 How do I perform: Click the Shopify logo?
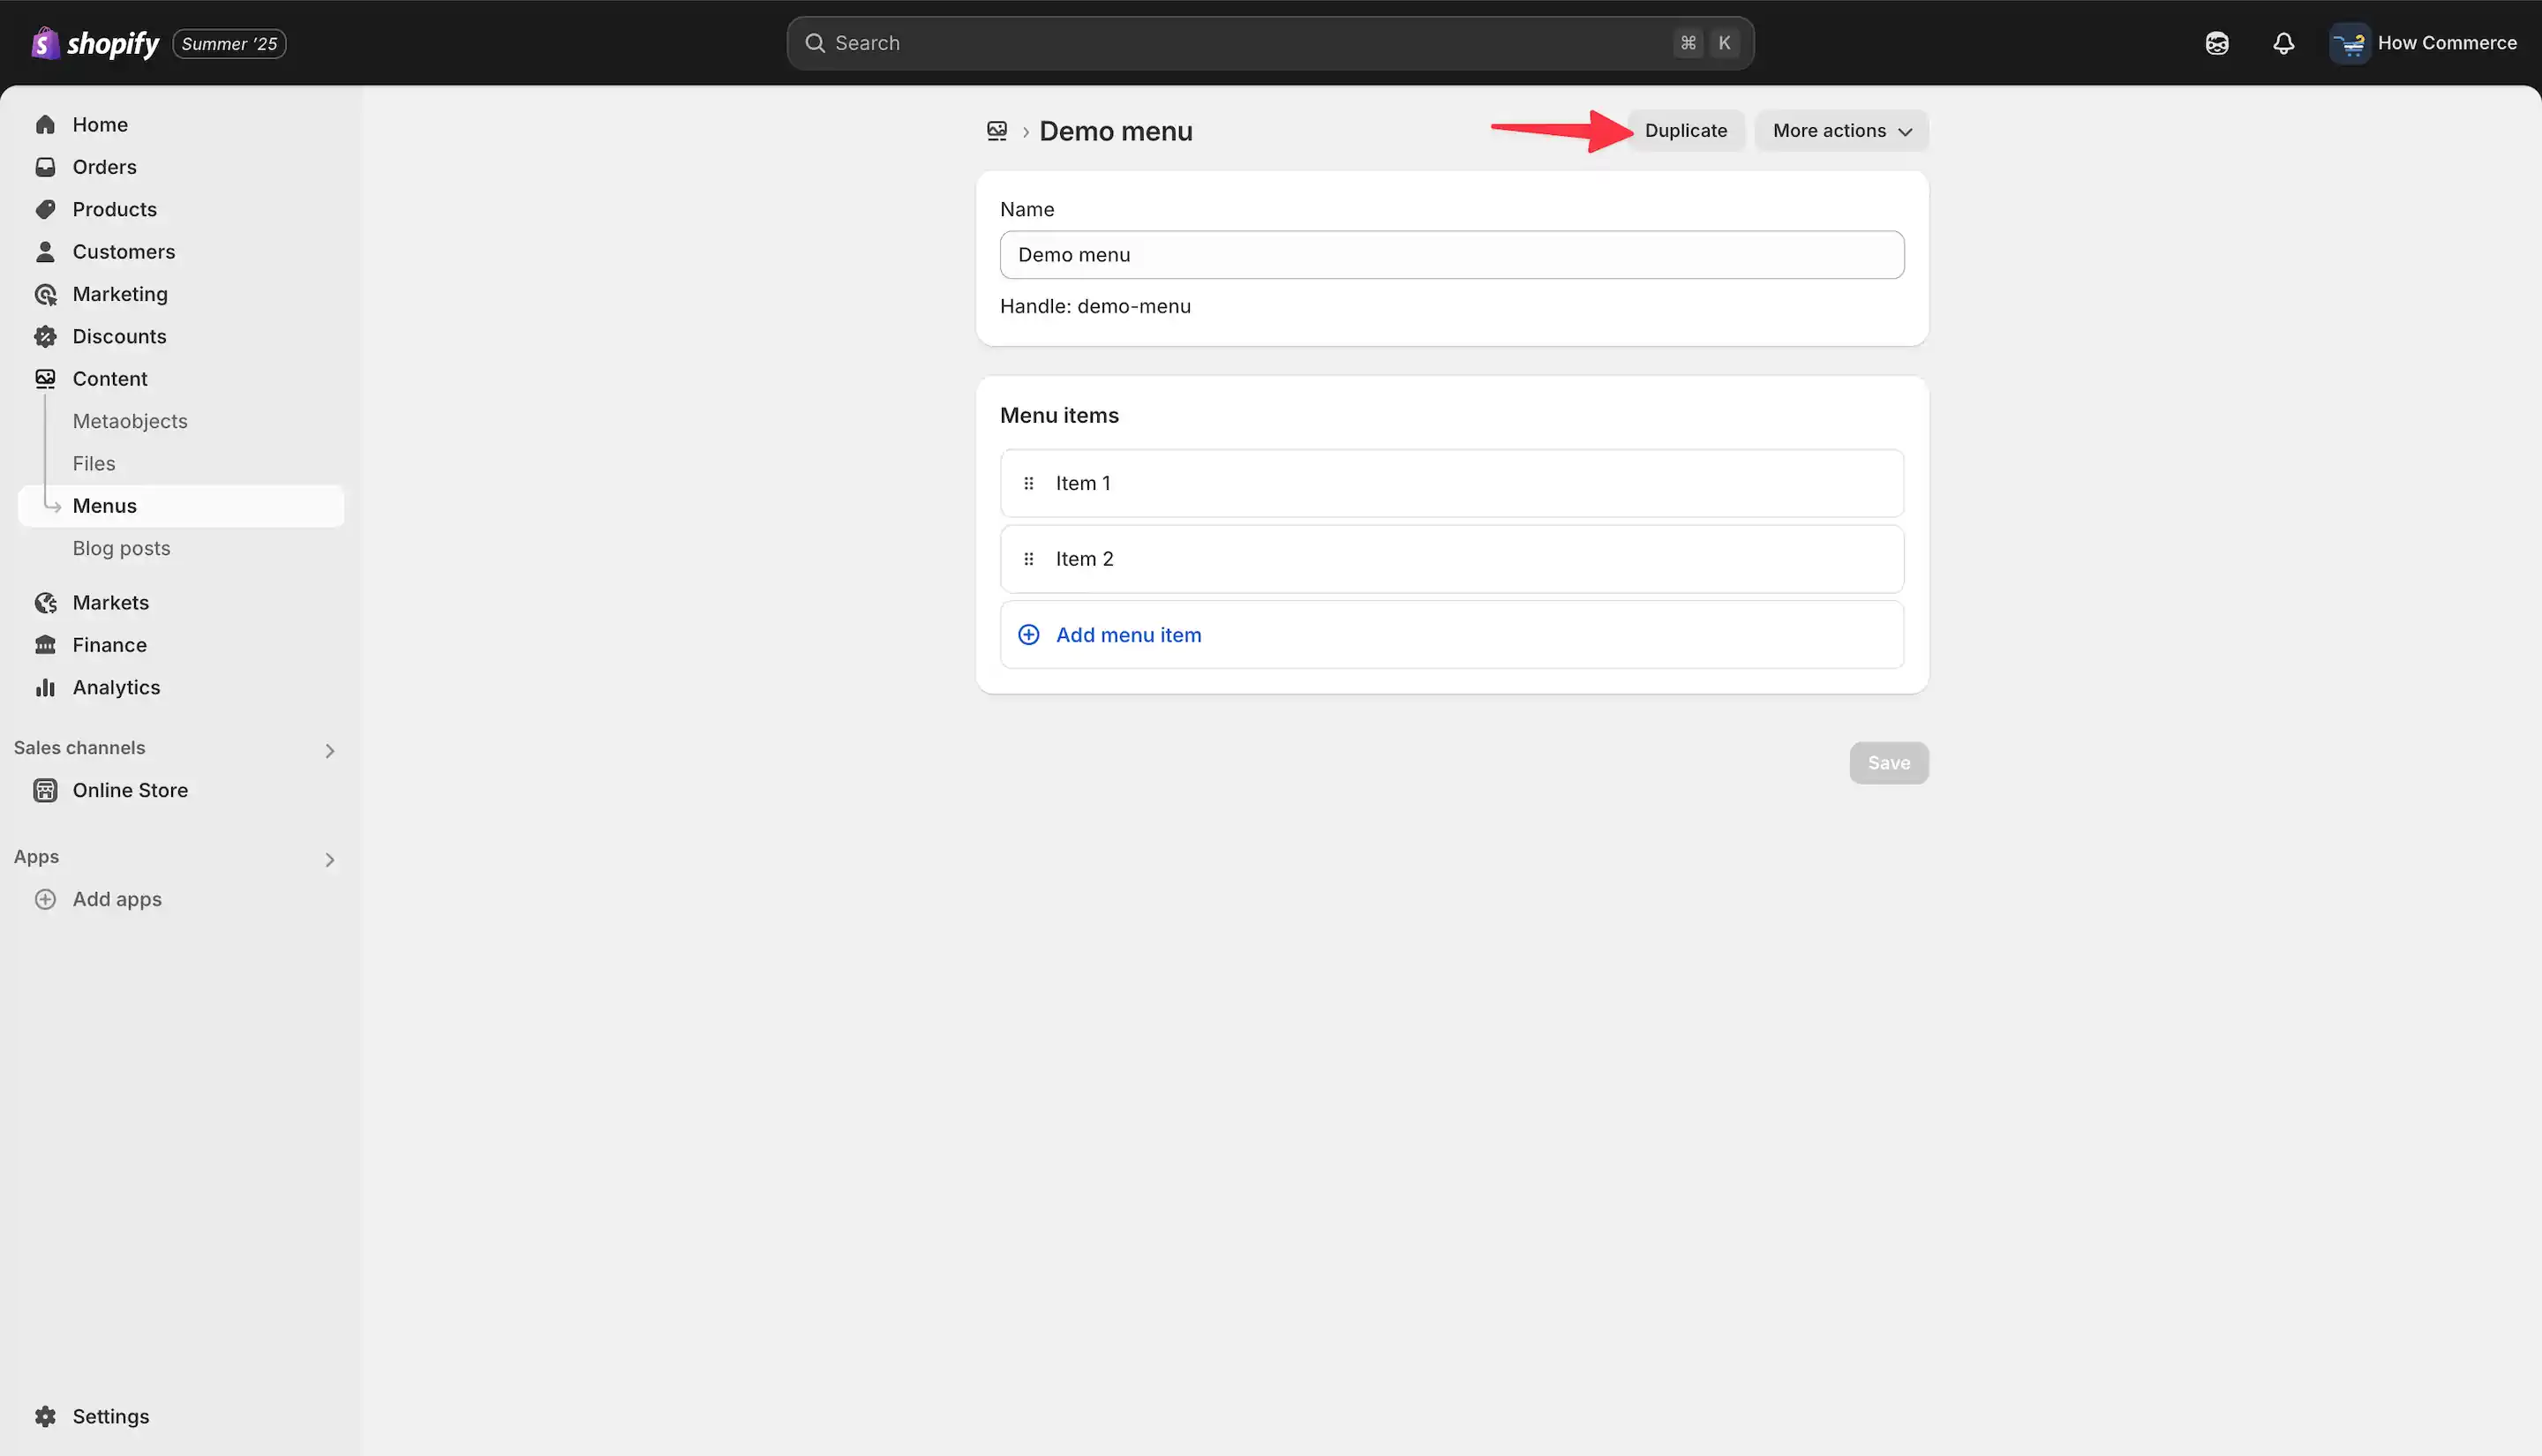click(95, 43)
